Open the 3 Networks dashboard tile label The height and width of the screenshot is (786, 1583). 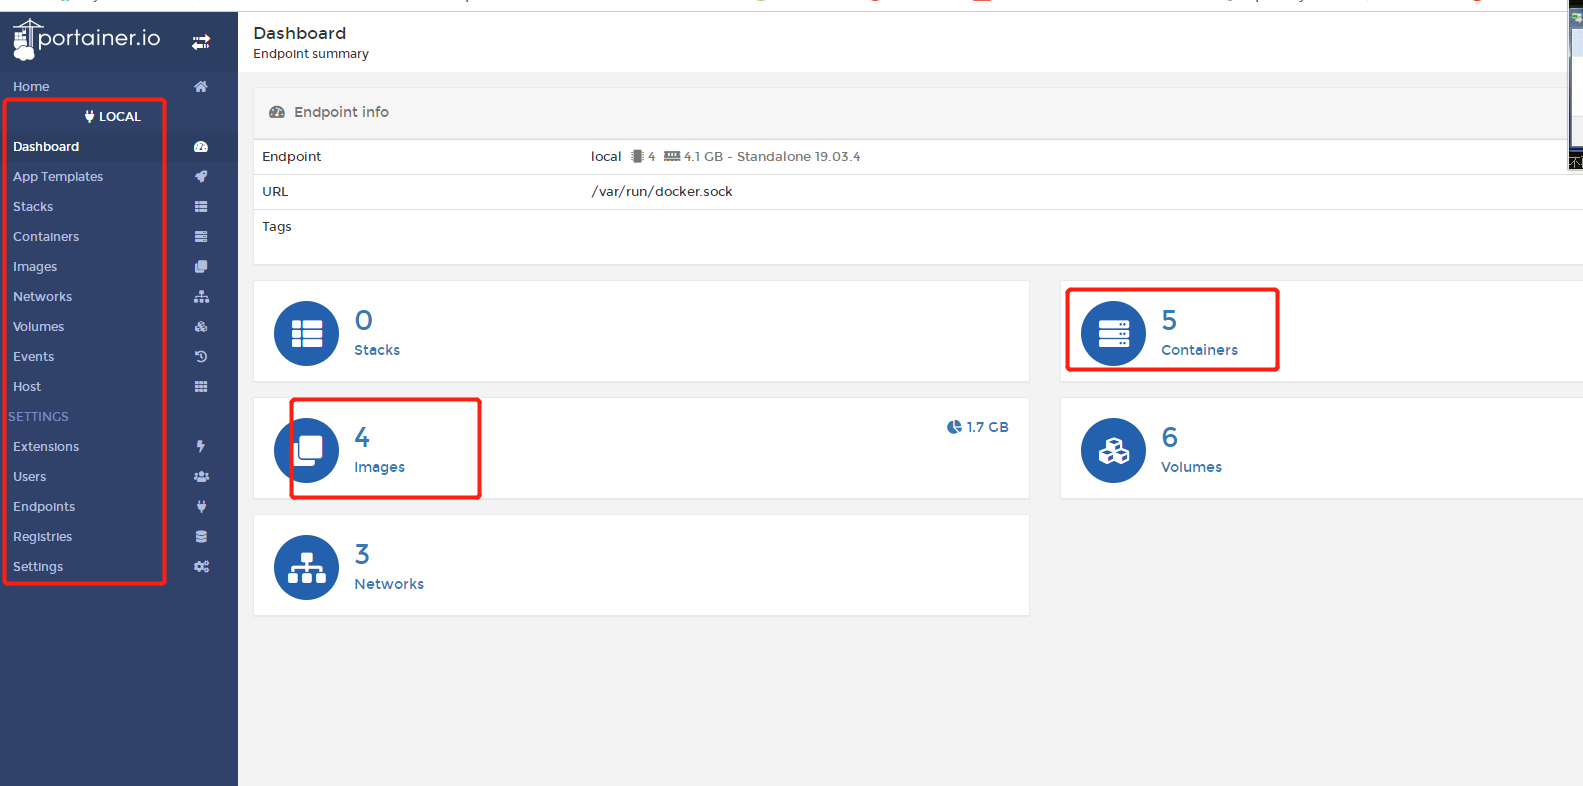pyautogui.click(x=389, y=584)
